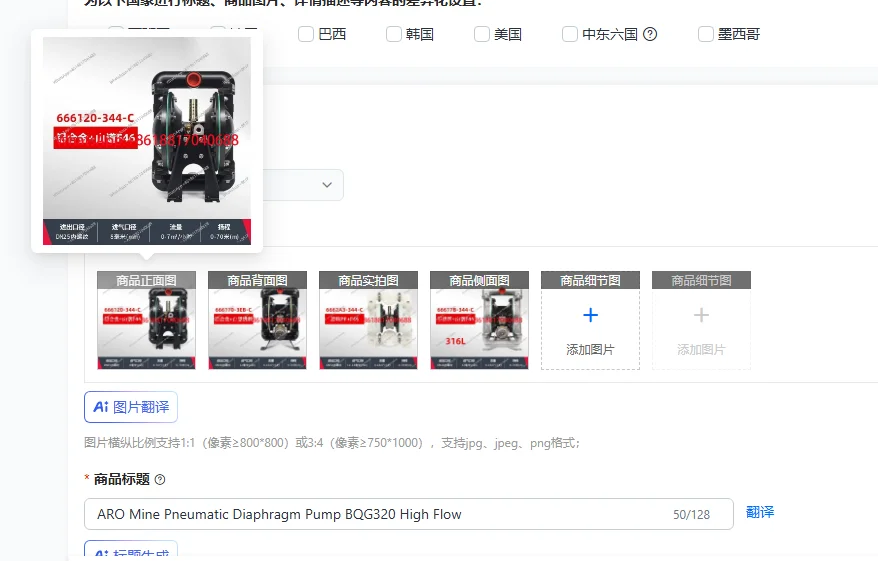Select the 中东六国 checkbox
878x561 pixels.
pyautogui.click(x=569, y=34)
